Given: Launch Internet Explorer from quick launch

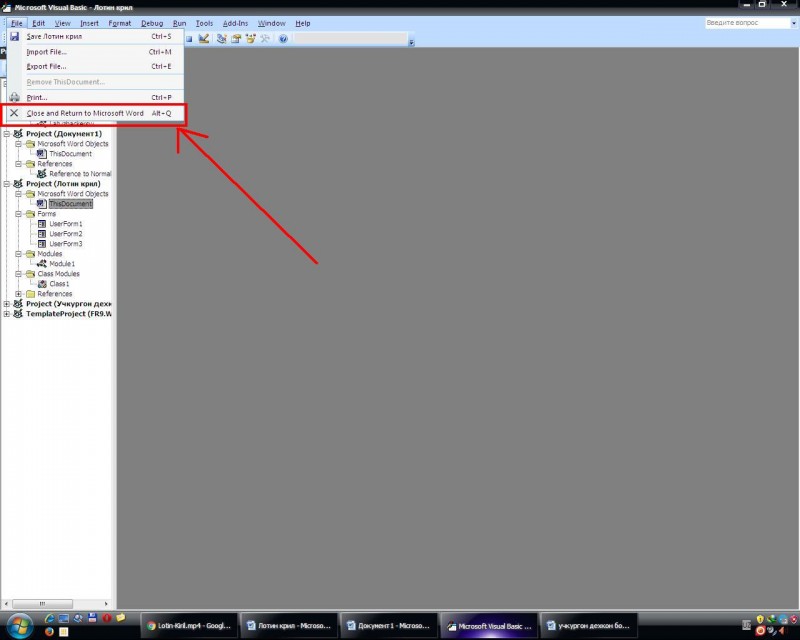Looking at the screenshot, I should pos(50,618).
